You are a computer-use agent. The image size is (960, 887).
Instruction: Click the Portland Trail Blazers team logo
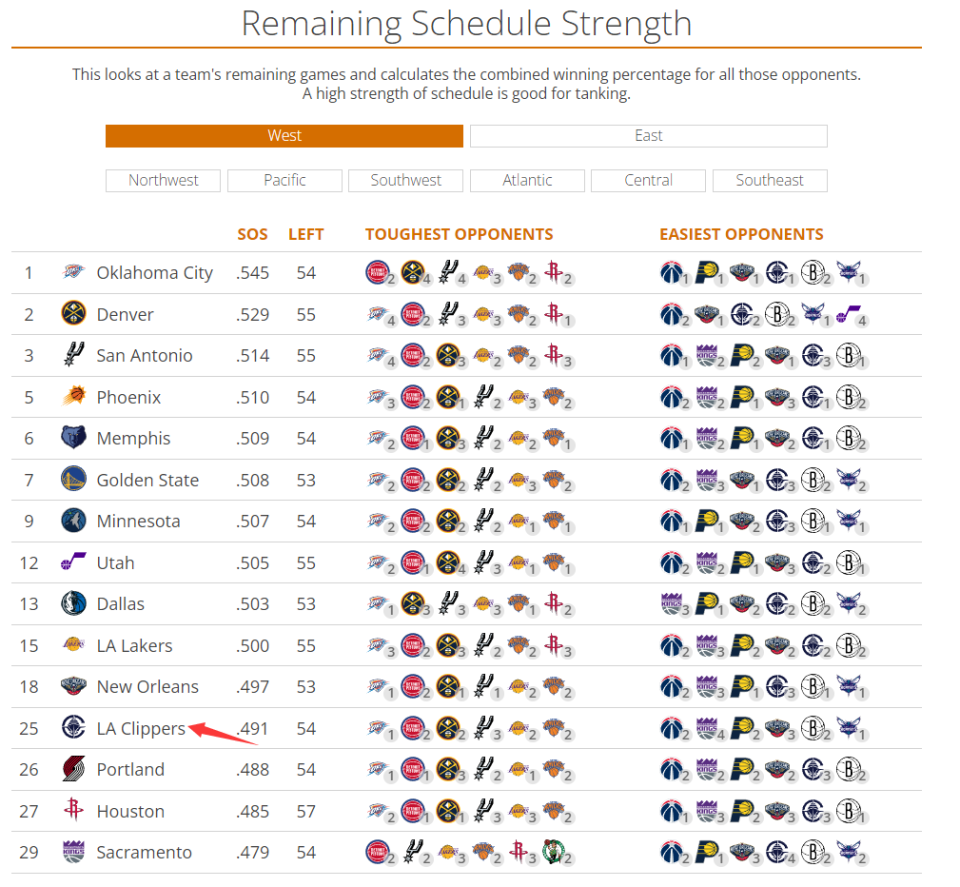(74, 769)
